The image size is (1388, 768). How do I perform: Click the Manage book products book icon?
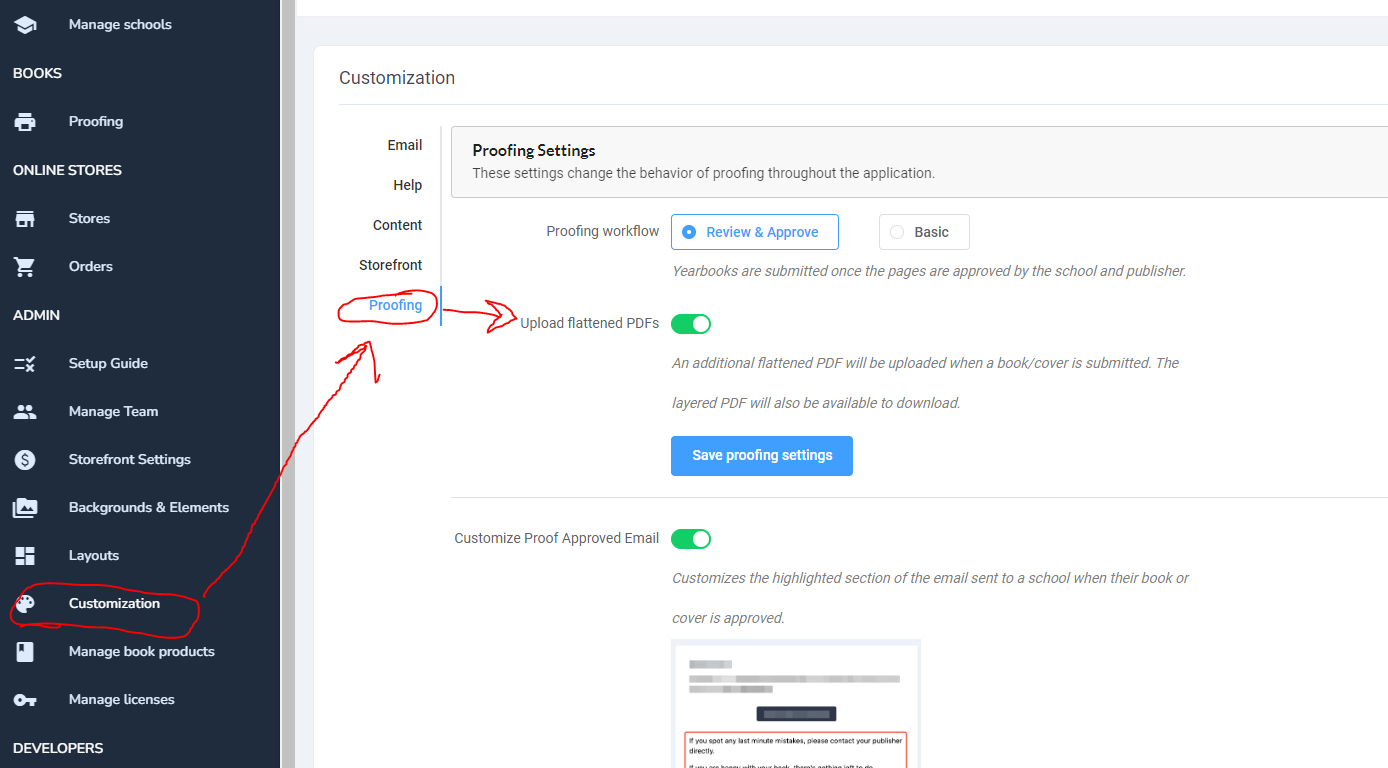[25, 652]
